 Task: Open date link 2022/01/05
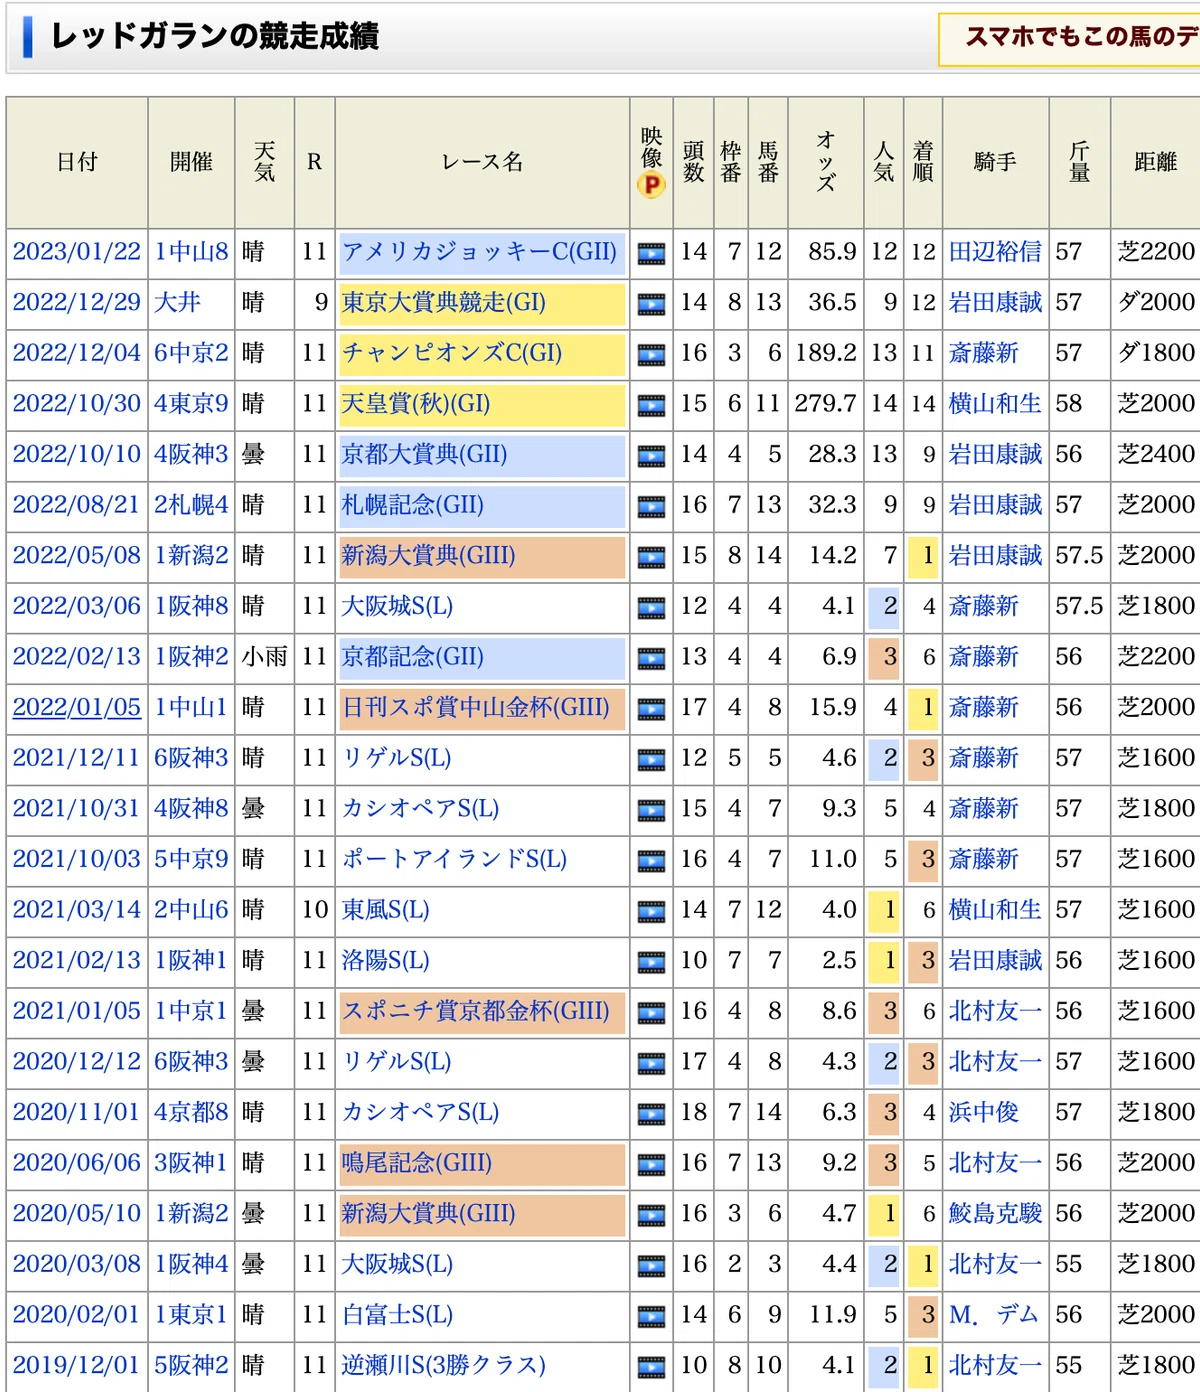click(77, 707)
